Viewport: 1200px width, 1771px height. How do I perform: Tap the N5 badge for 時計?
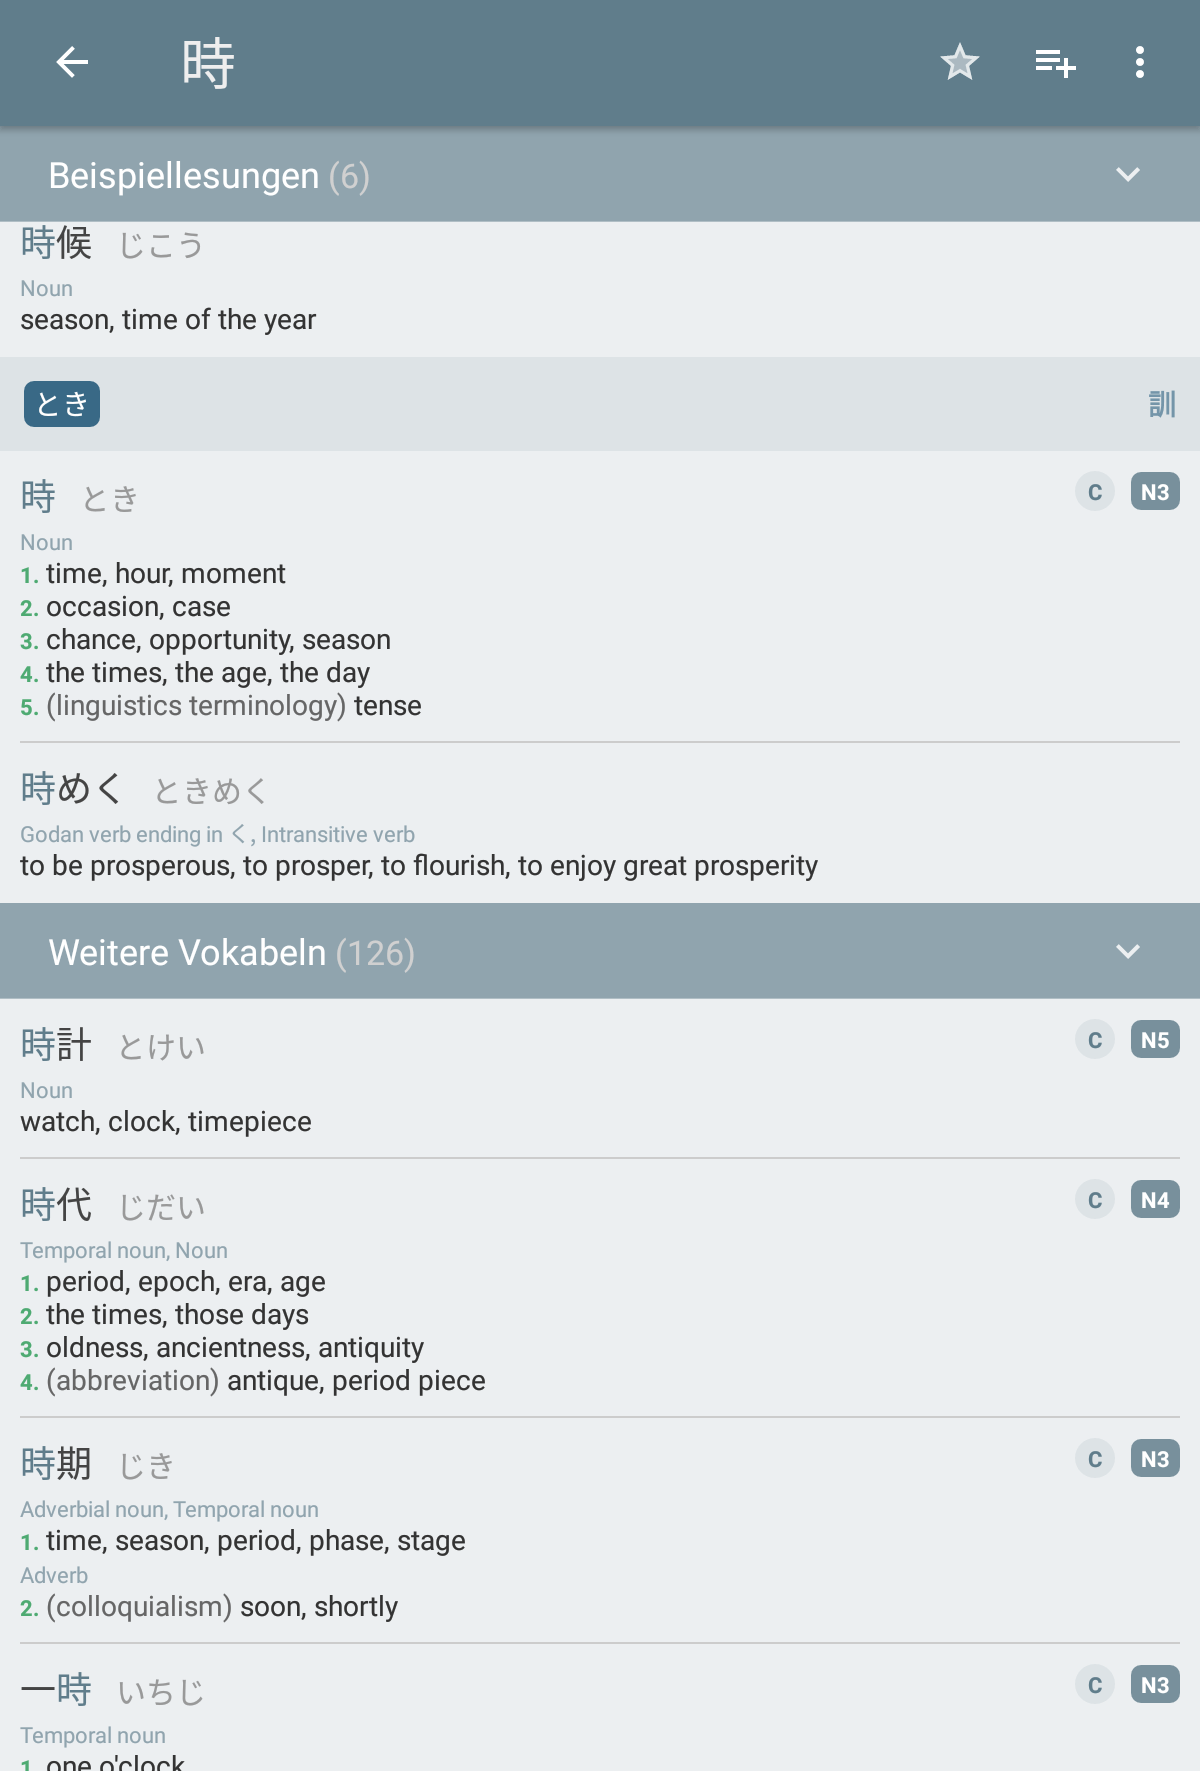tap(1155, 1040)
